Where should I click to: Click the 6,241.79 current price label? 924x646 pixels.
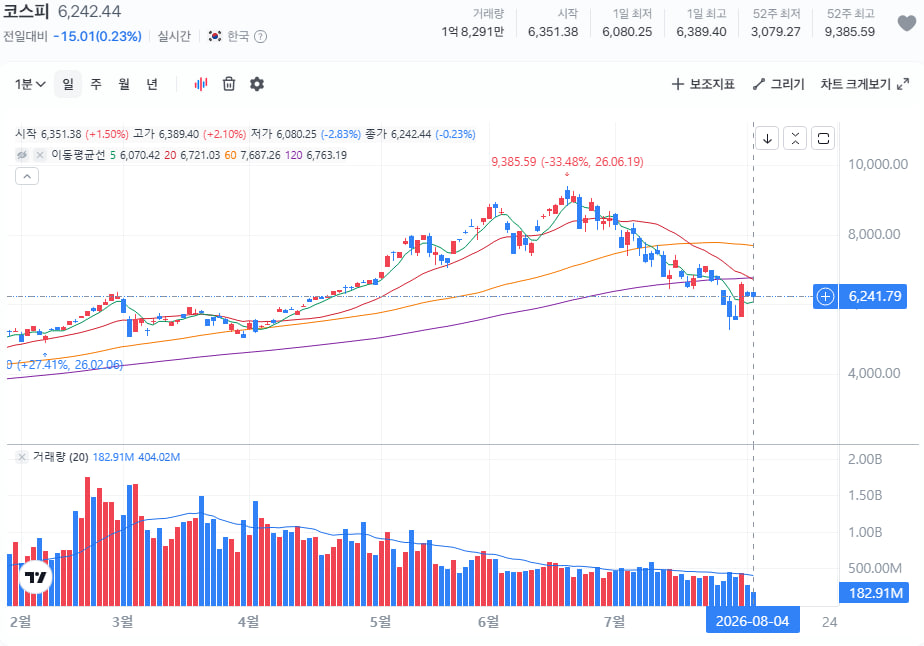[874, 296]
